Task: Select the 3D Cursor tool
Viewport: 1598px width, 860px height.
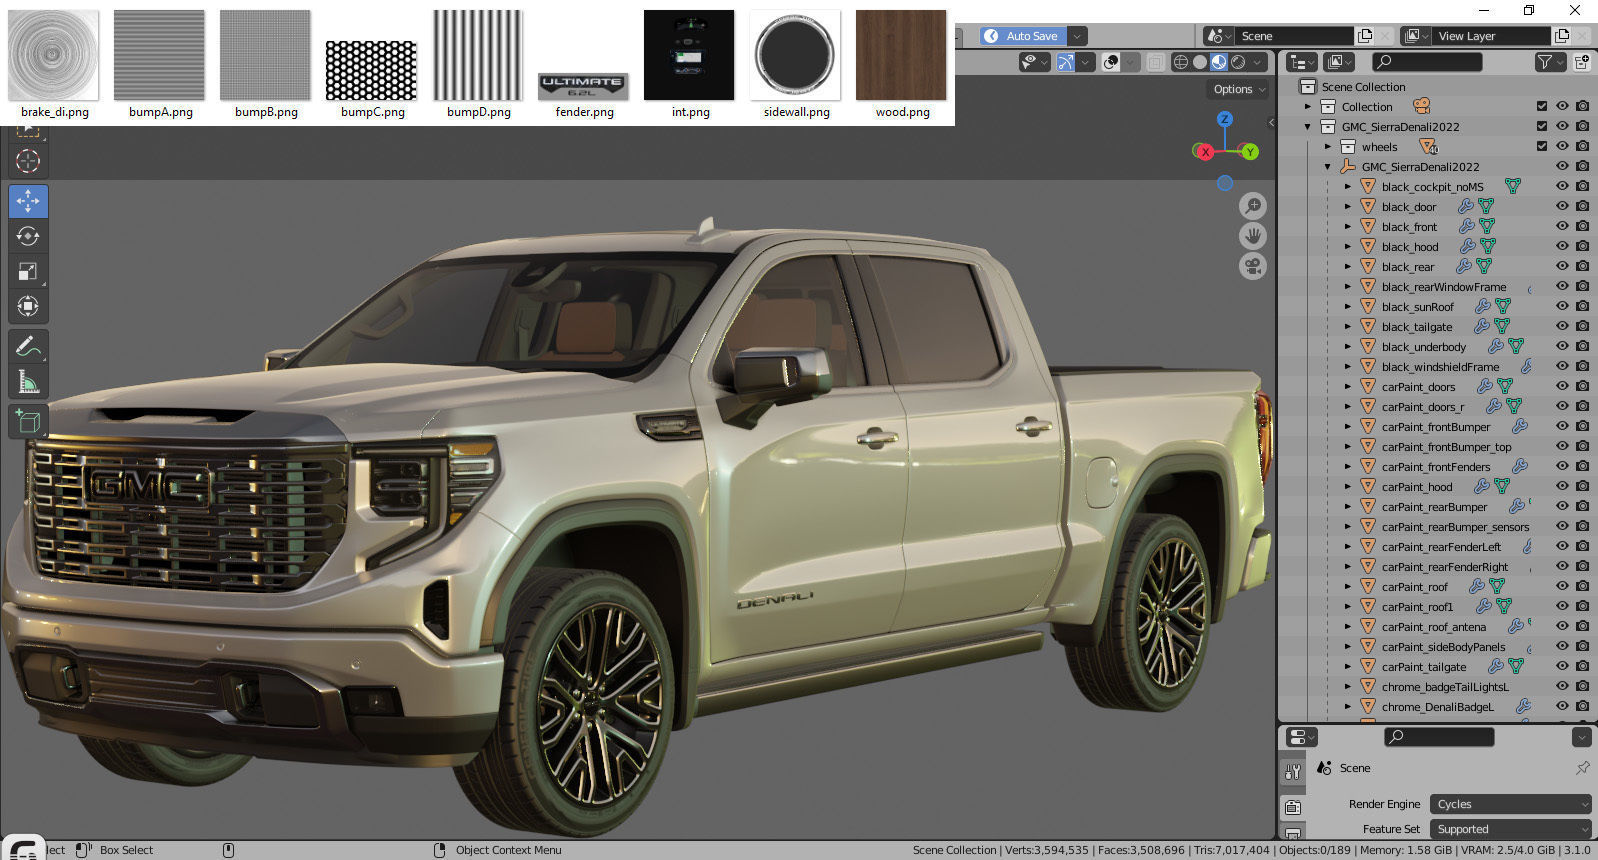Action: coord(28,161)
